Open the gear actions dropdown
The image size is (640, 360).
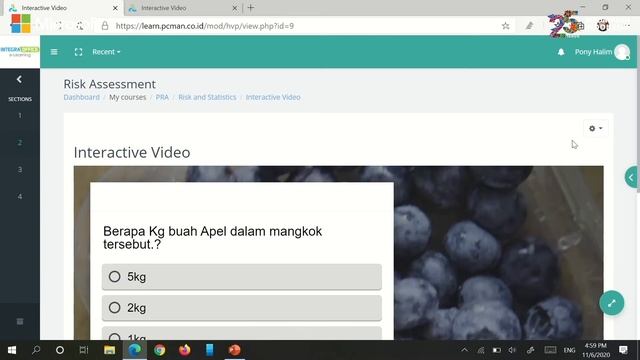tap(596, 128)
